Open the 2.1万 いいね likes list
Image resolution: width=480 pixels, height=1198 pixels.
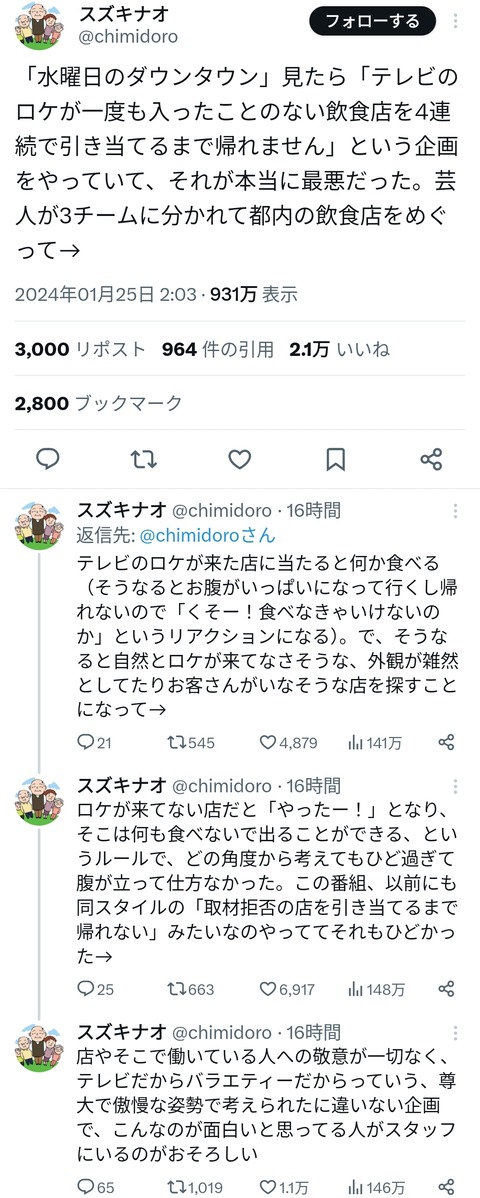339,350
